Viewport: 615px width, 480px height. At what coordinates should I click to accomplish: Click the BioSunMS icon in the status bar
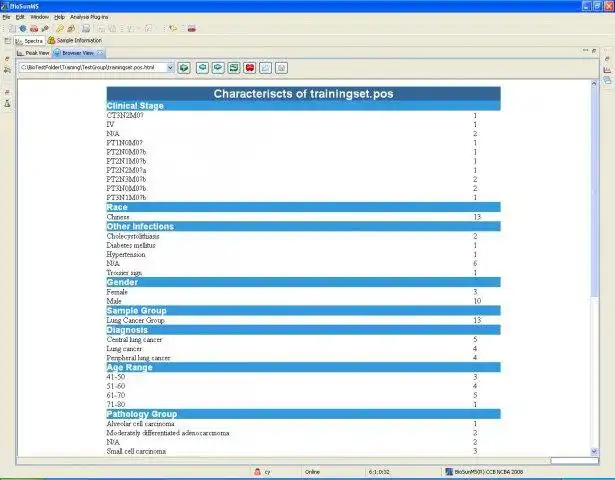[x=449, y=472]
